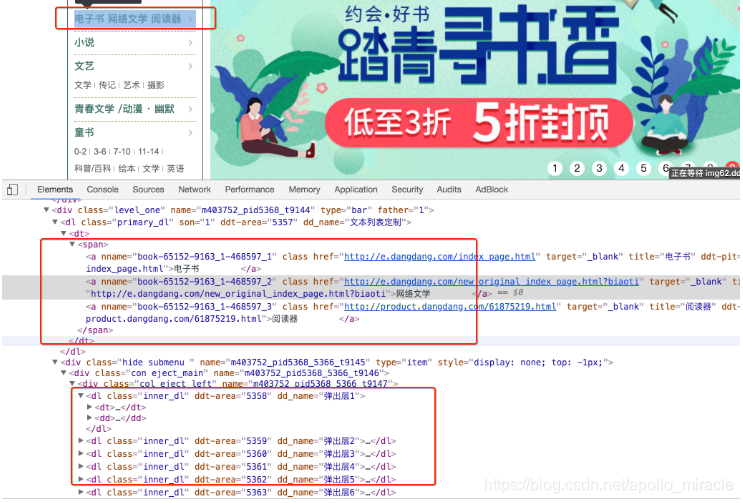The width and height of the screenshot is (743, 503).
Task: Switch to the Console tab
Action: pyautogui.click(x=102, y=189)
